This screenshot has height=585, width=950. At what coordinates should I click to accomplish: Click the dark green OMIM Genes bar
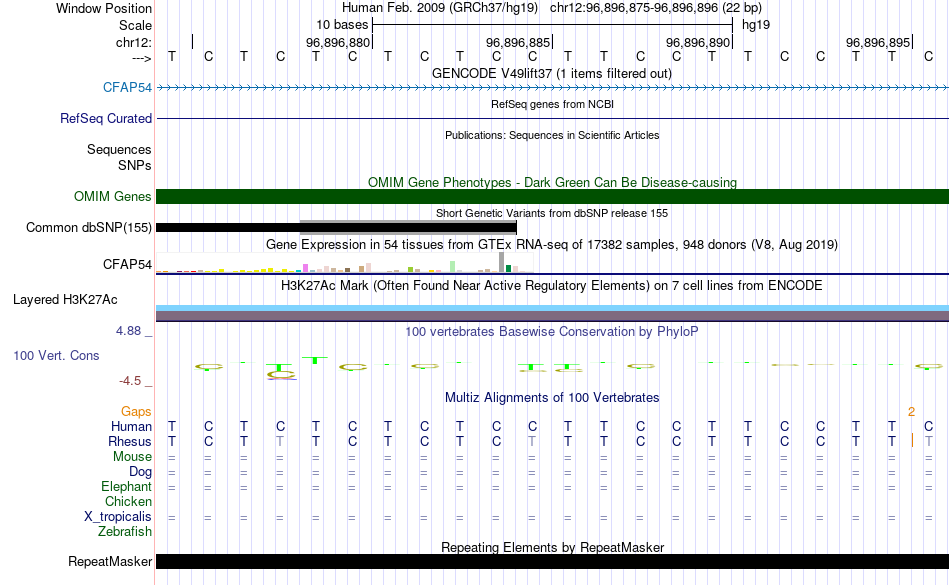pyautogui.click(x=552, y=196)
